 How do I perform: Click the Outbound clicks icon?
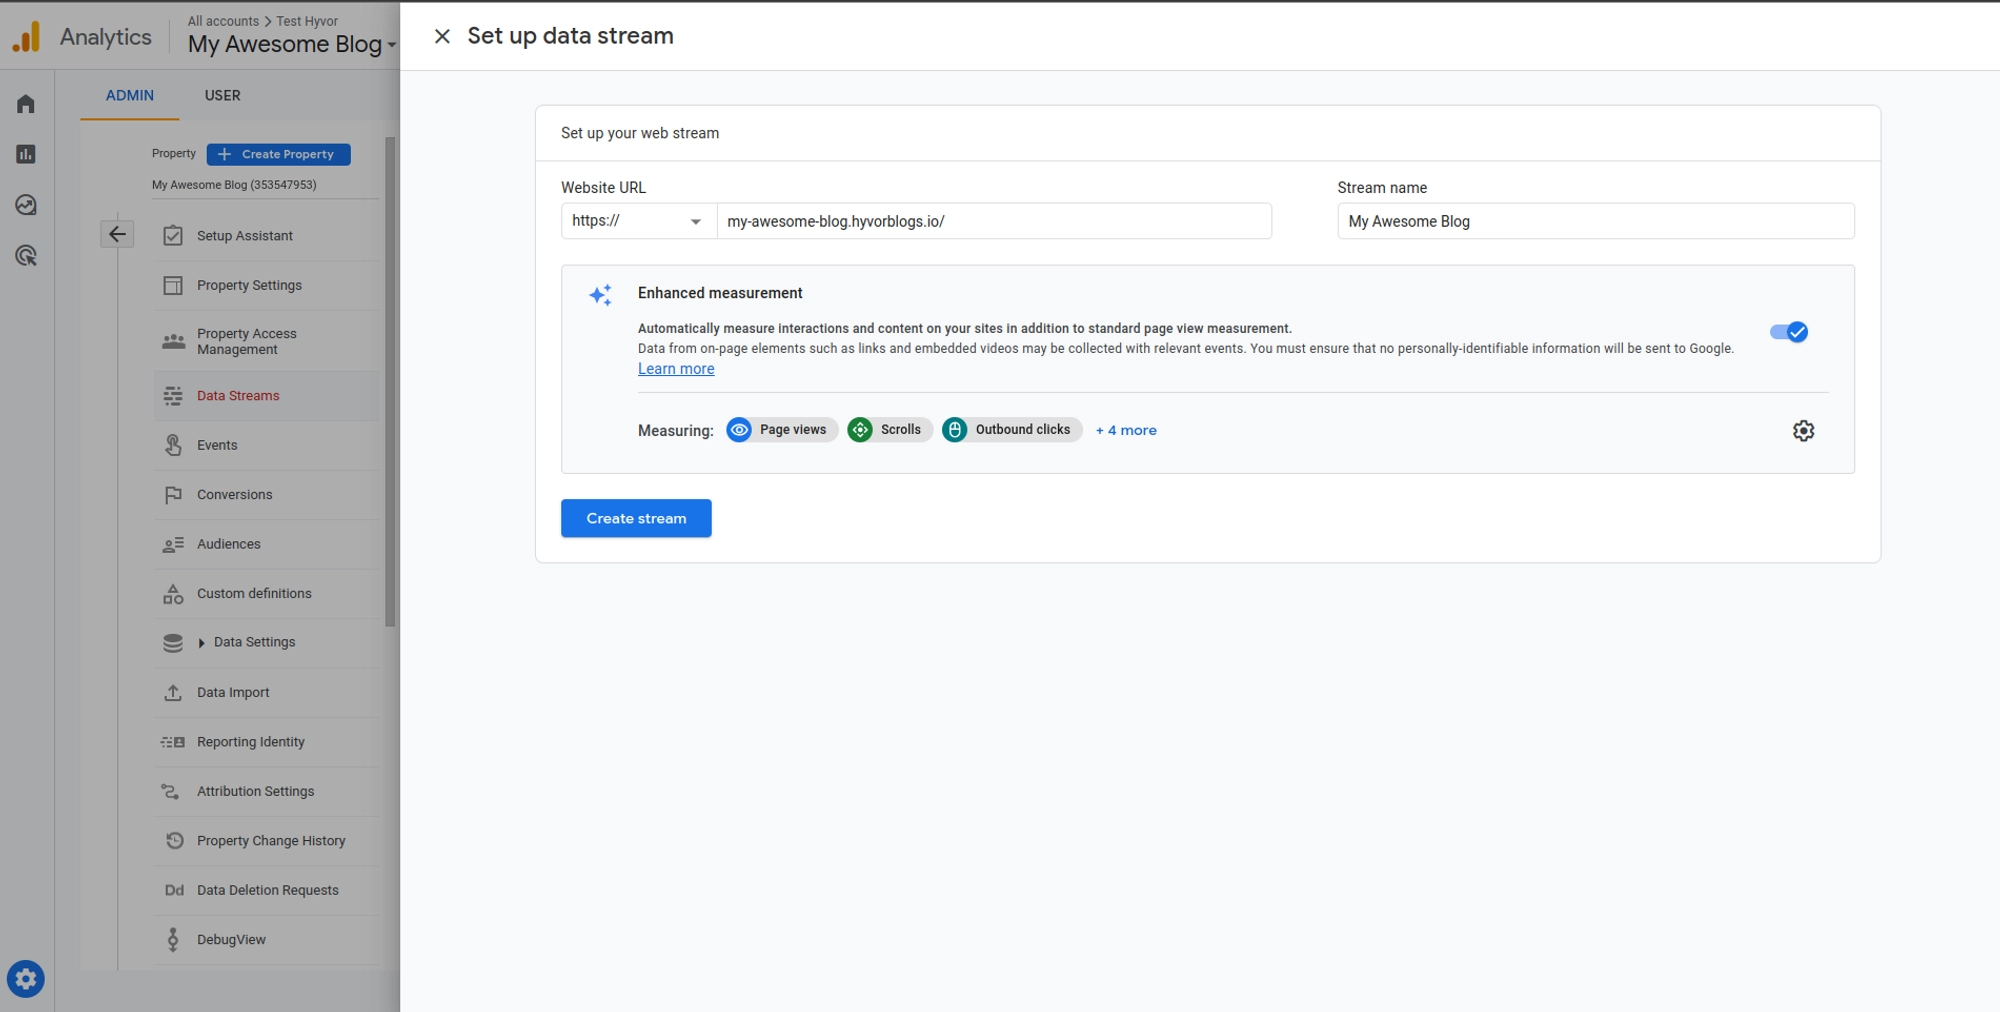955,430
